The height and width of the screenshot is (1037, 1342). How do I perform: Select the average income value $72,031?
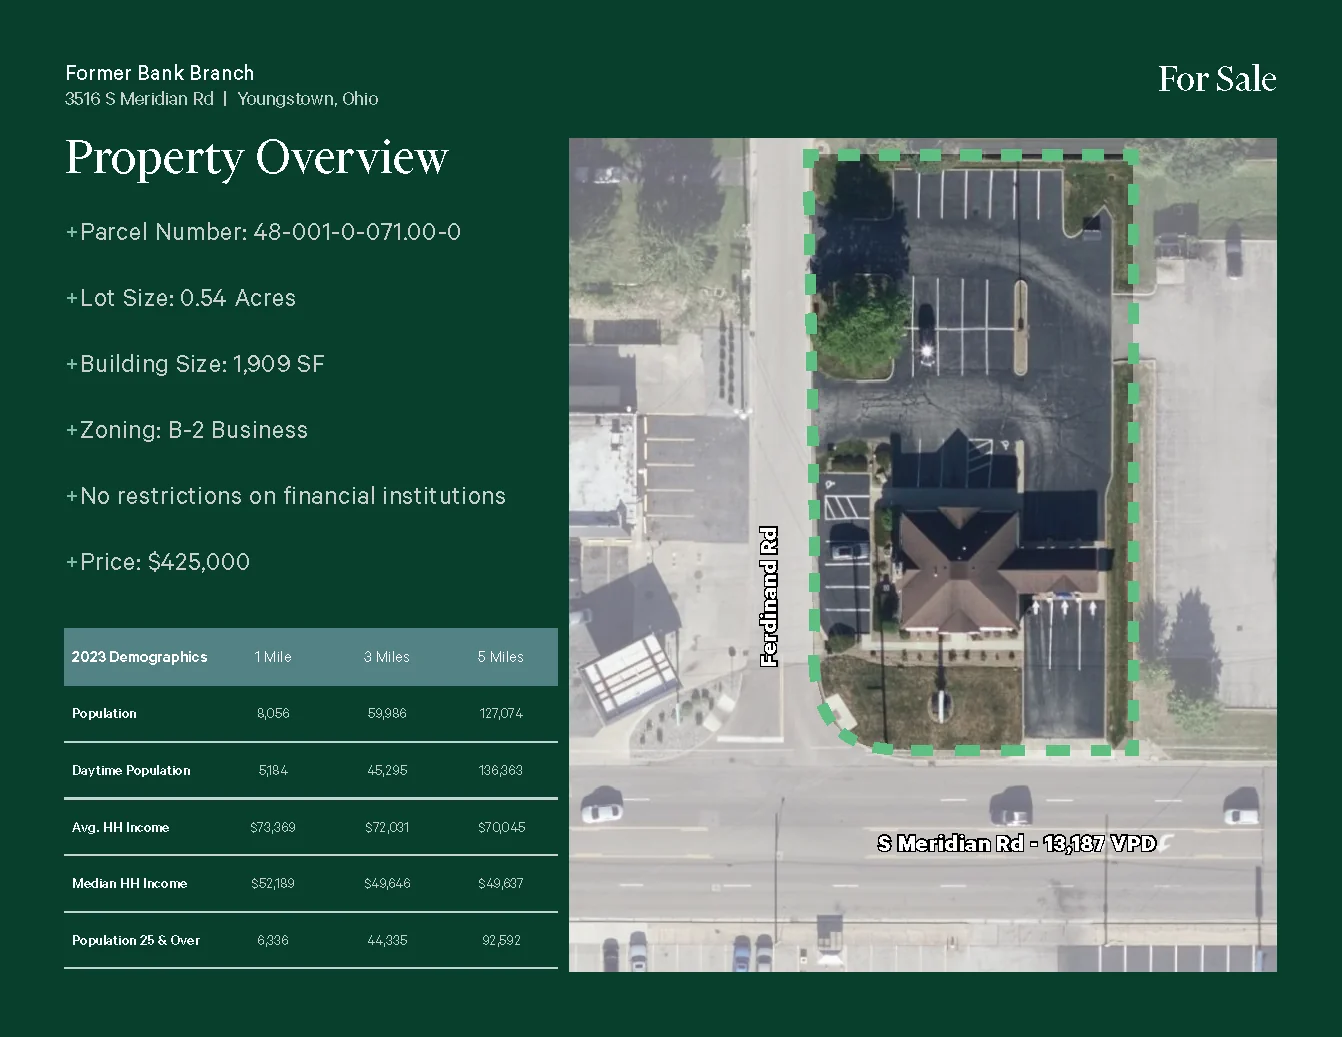pyautogui.click(x=387, y=828)
